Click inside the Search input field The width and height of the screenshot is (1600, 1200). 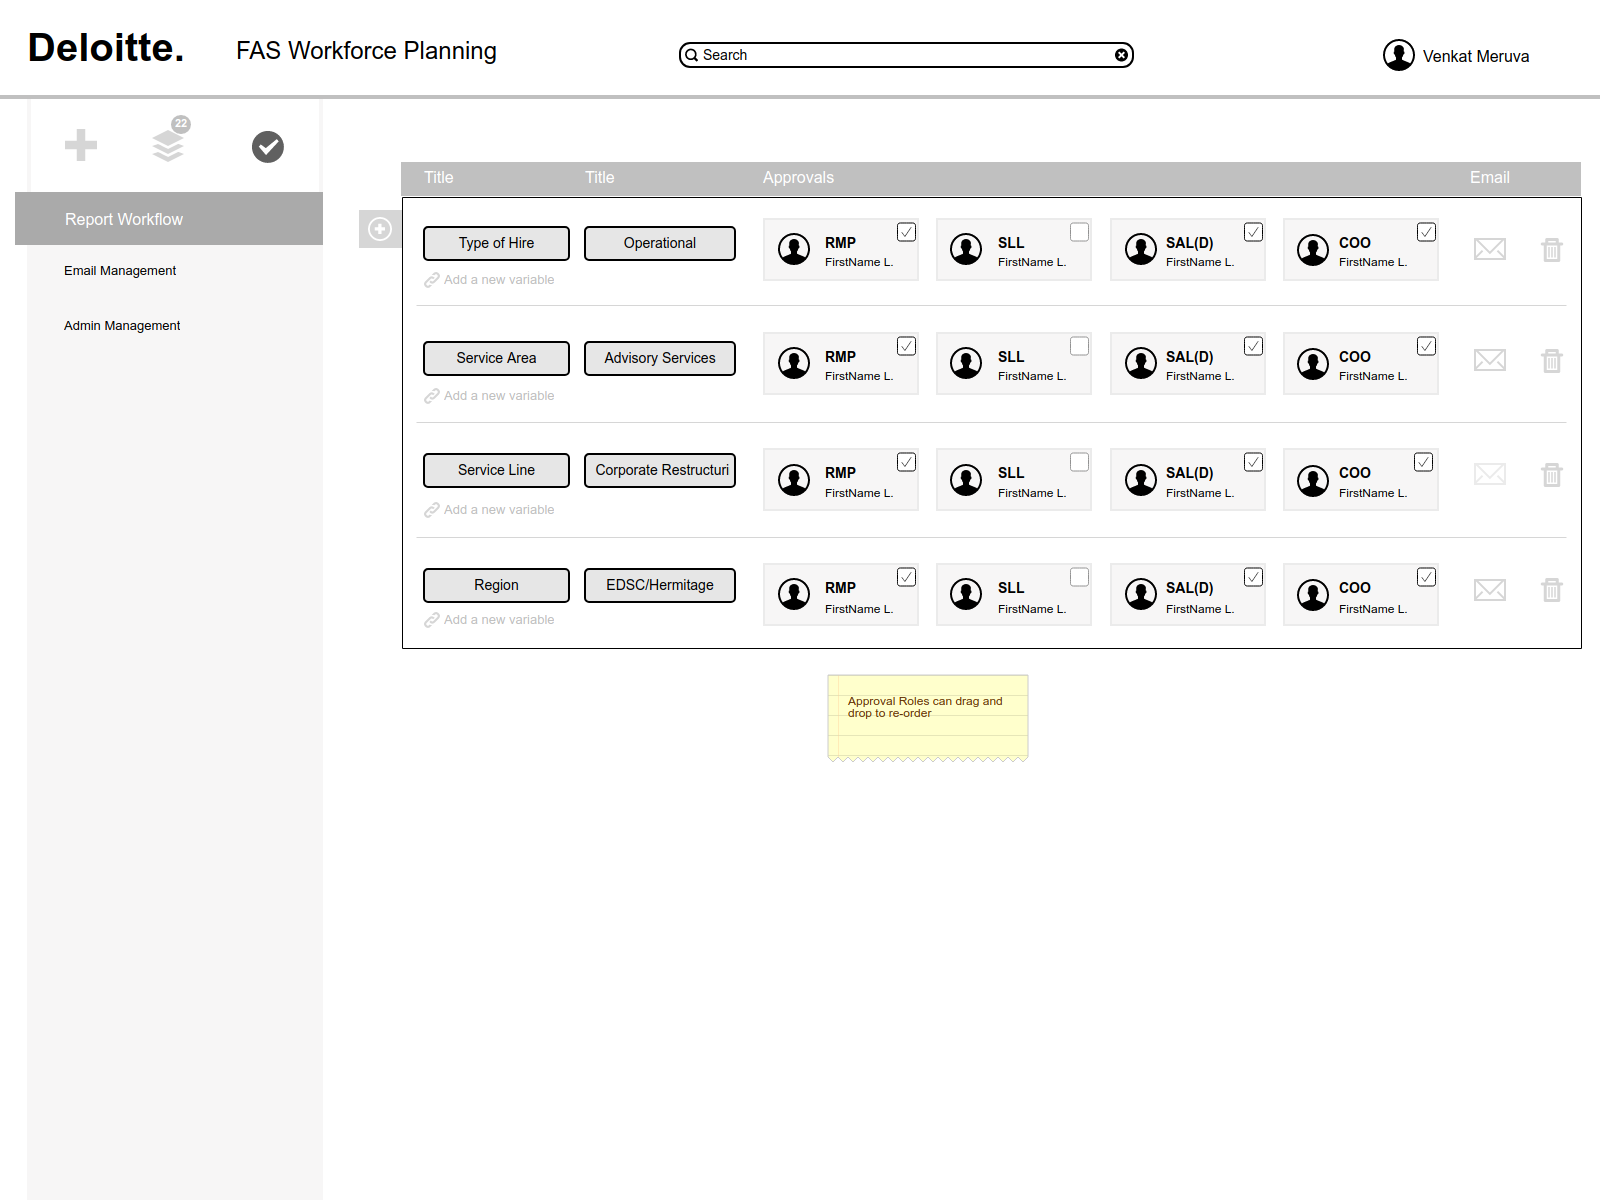pos(906,55)
